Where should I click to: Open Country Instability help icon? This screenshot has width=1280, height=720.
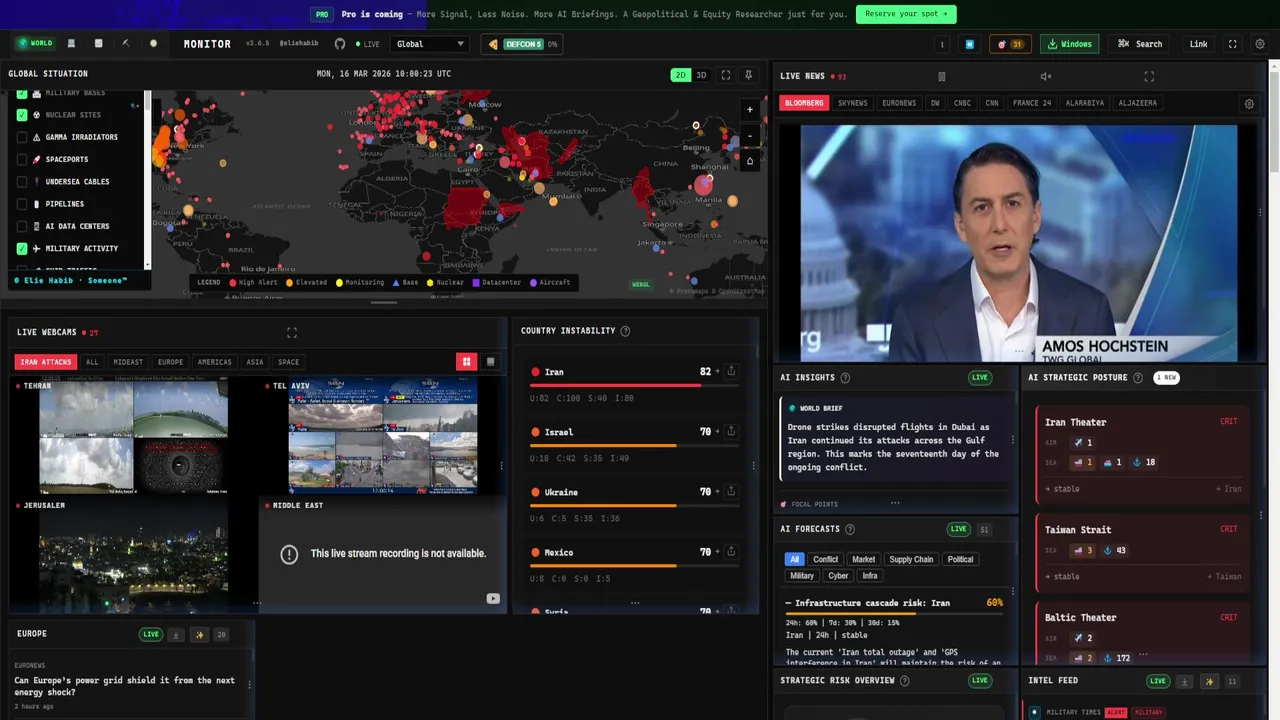[626, 331]
